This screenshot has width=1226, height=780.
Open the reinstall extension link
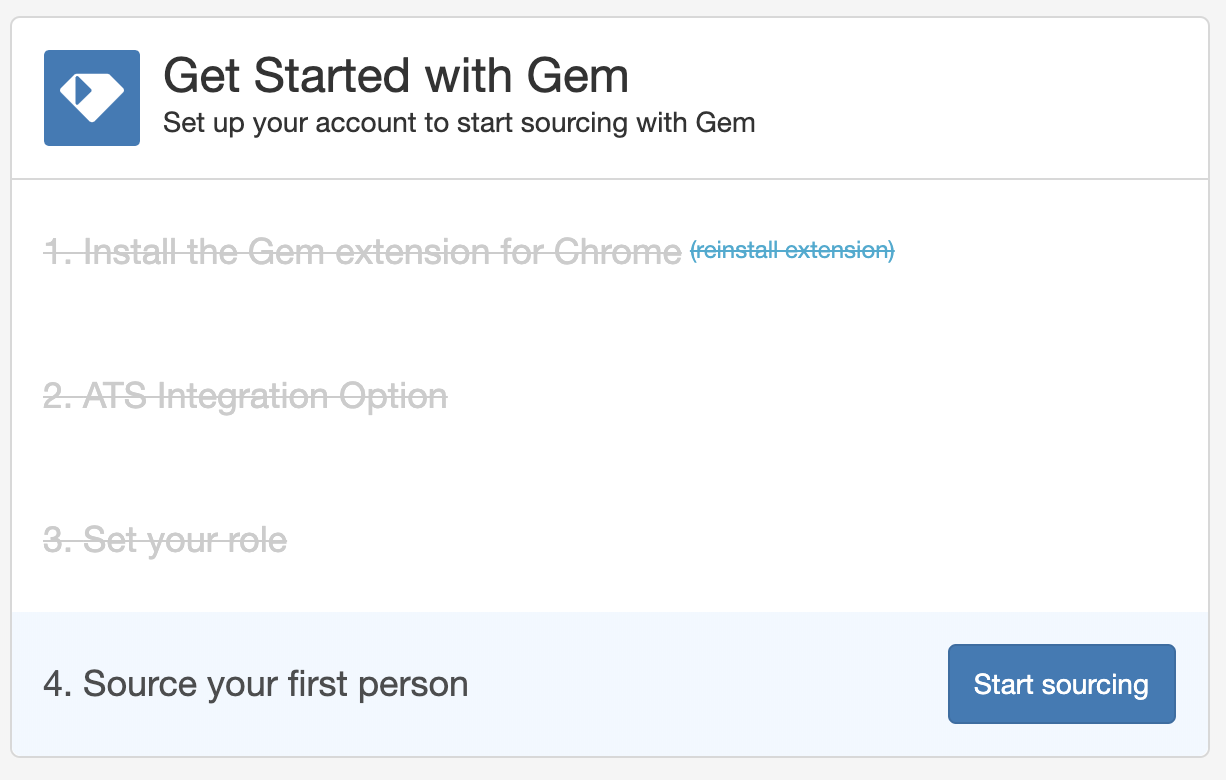click(792, 250)
